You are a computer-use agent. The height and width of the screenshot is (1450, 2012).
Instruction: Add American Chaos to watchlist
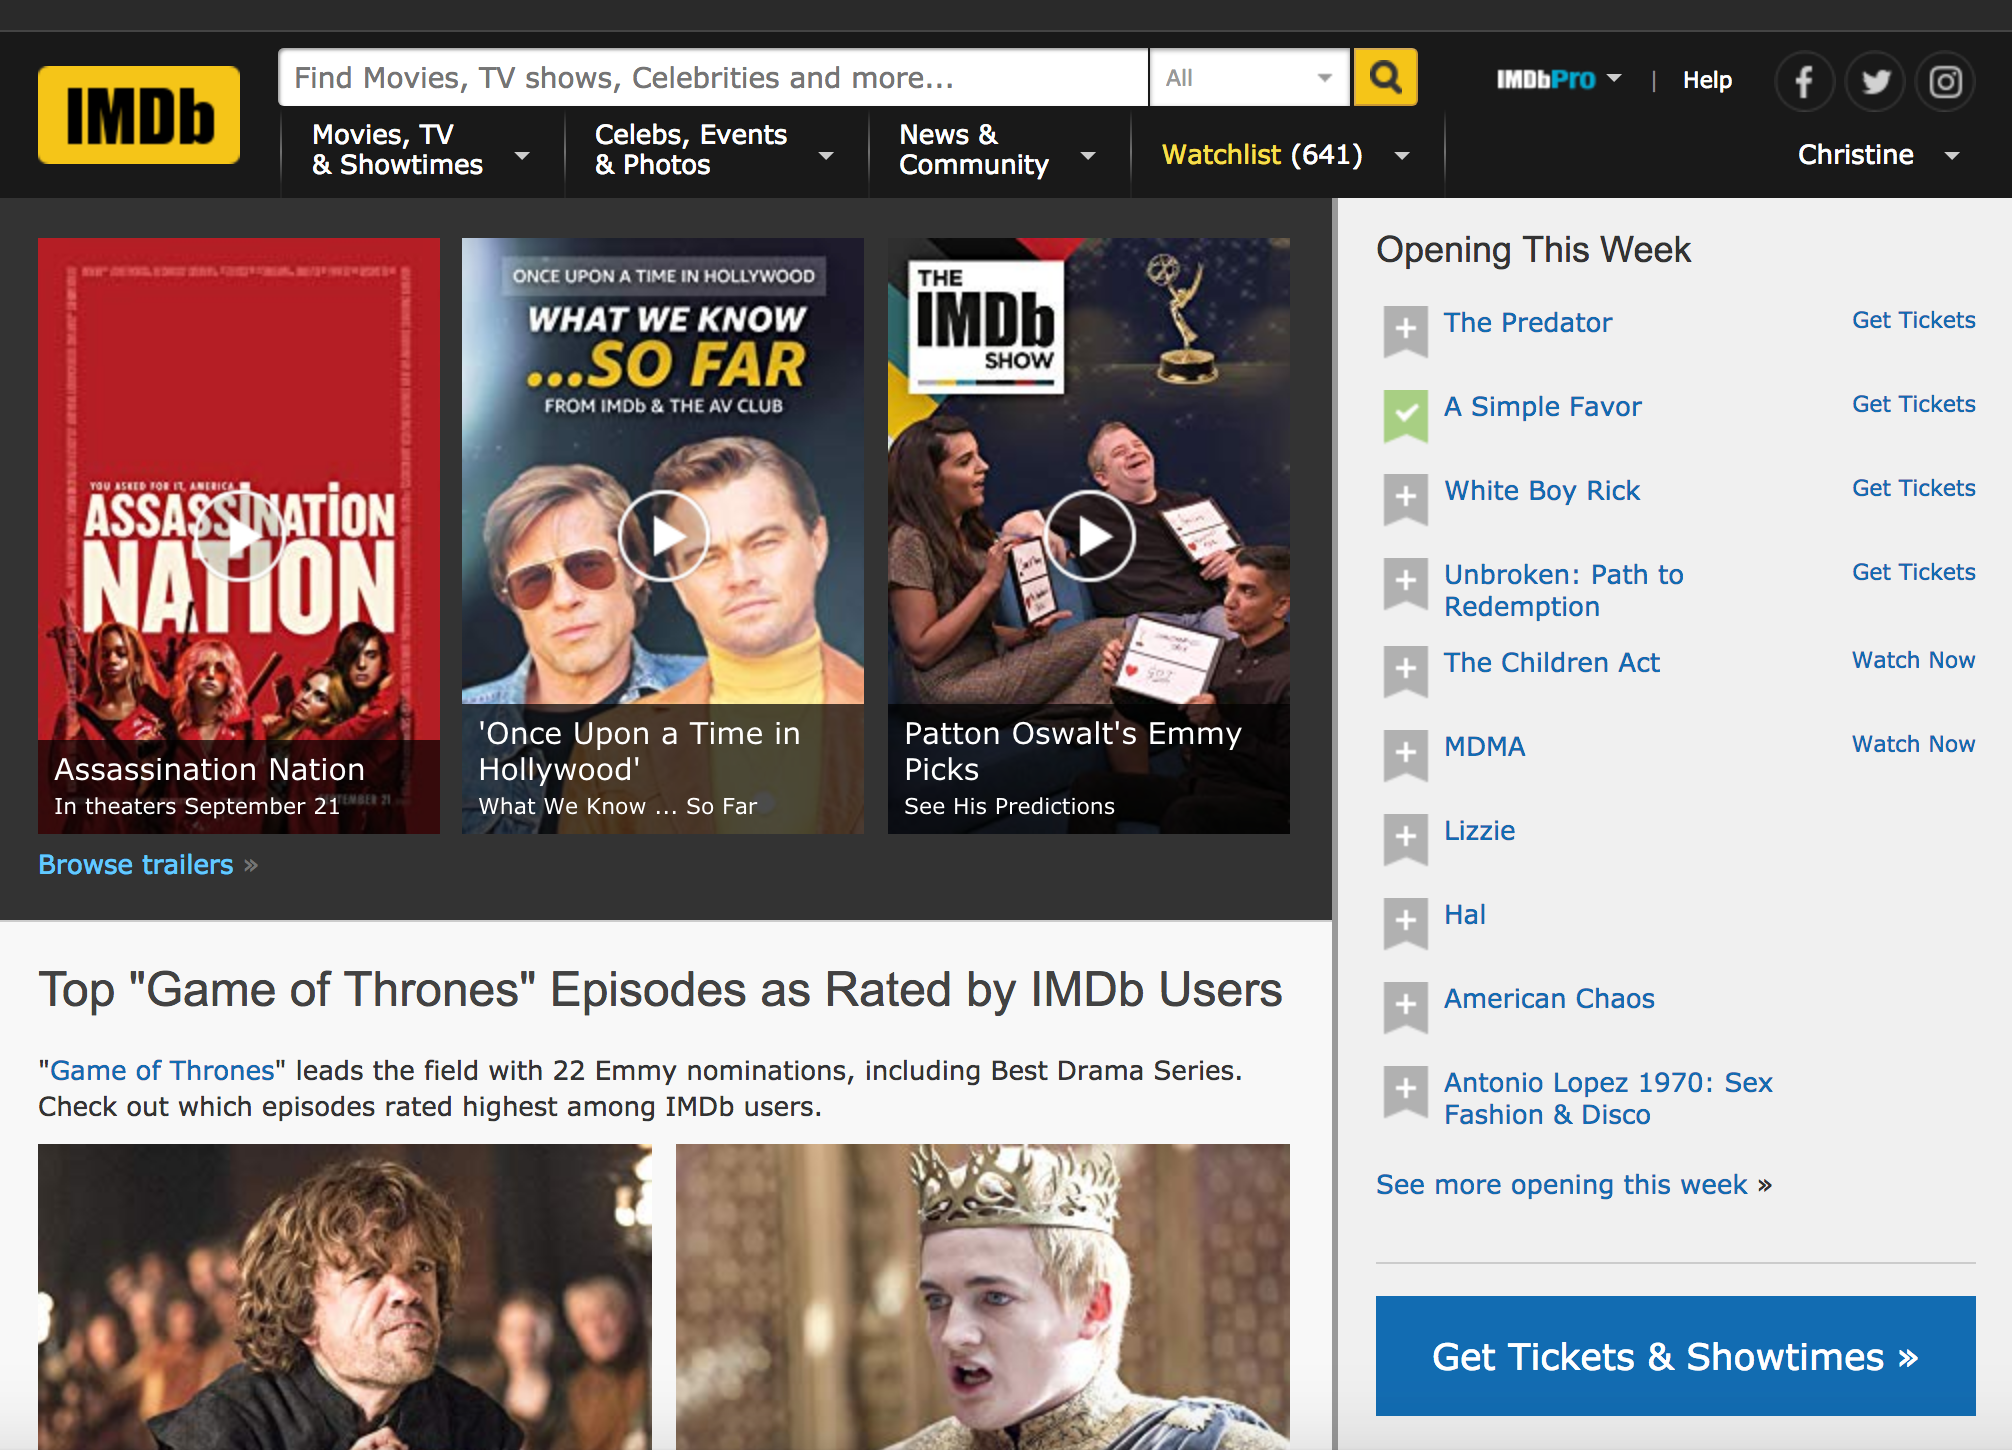coord(1405,1007)
